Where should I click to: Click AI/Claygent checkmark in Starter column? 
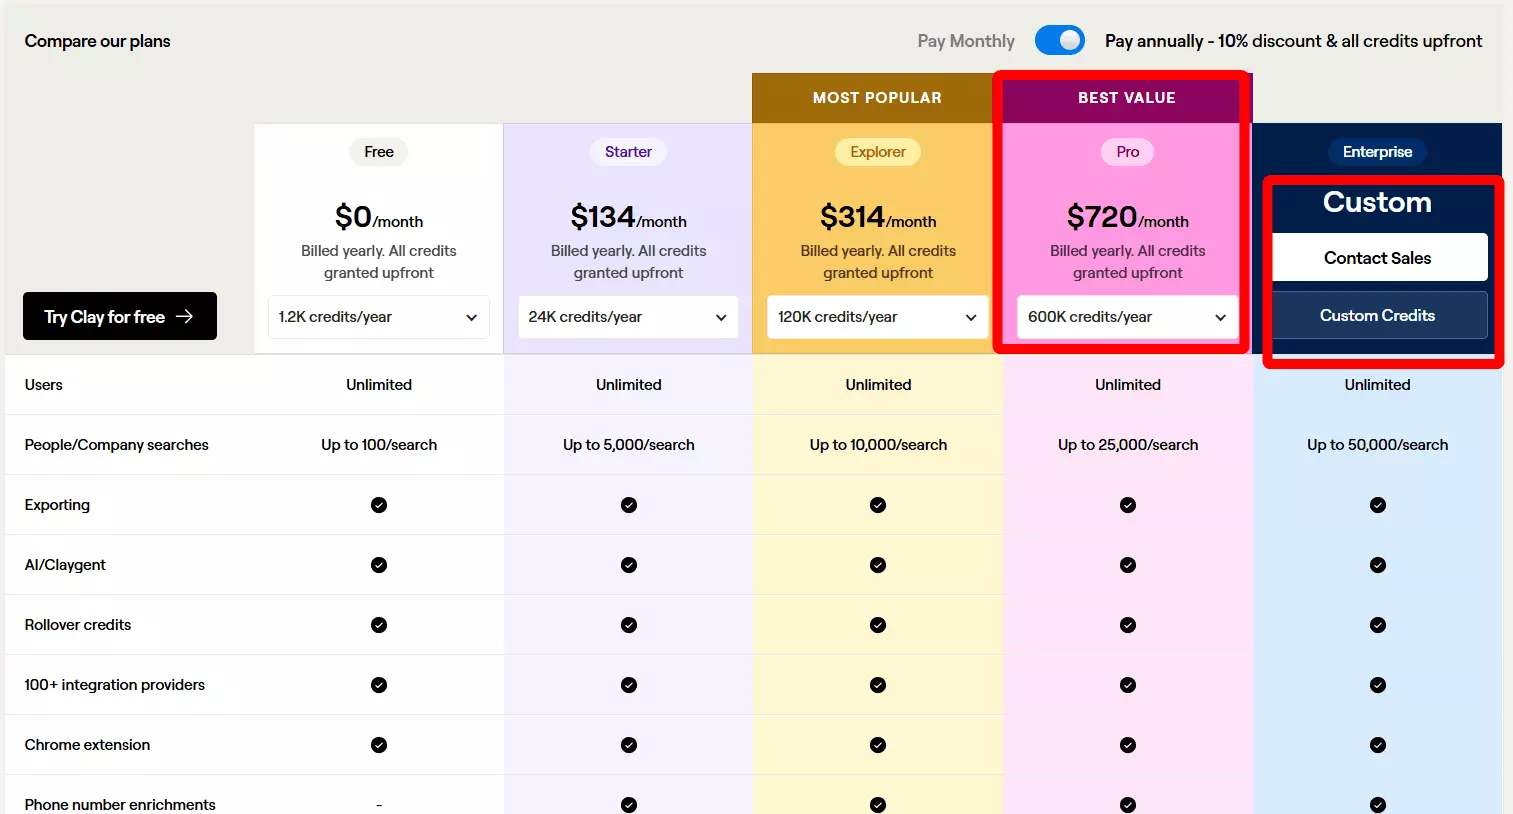629,565
